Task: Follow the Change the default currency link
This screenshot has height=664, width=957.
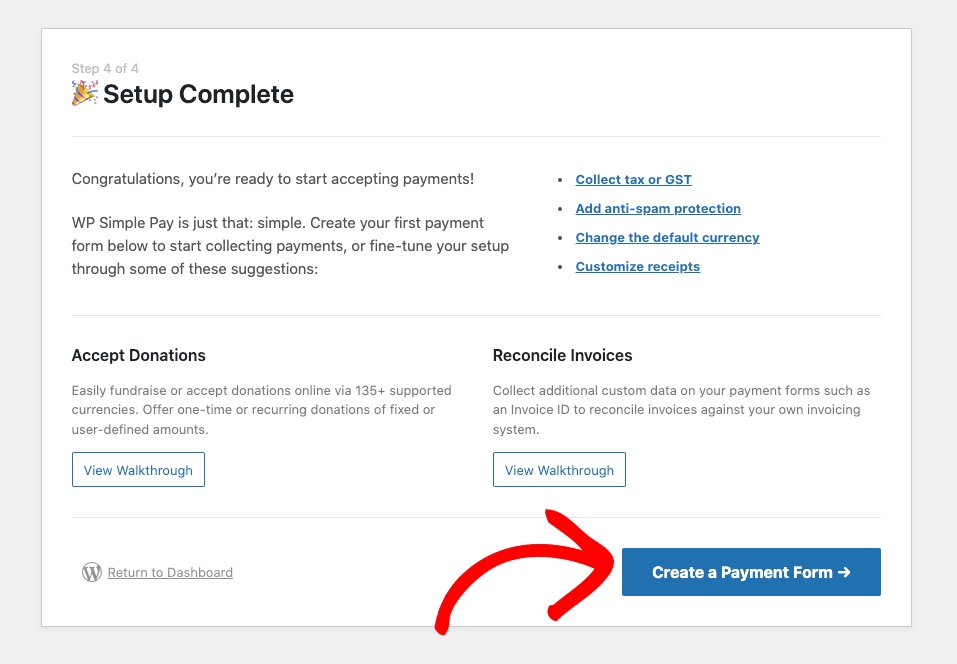Action: pos(667,238)
